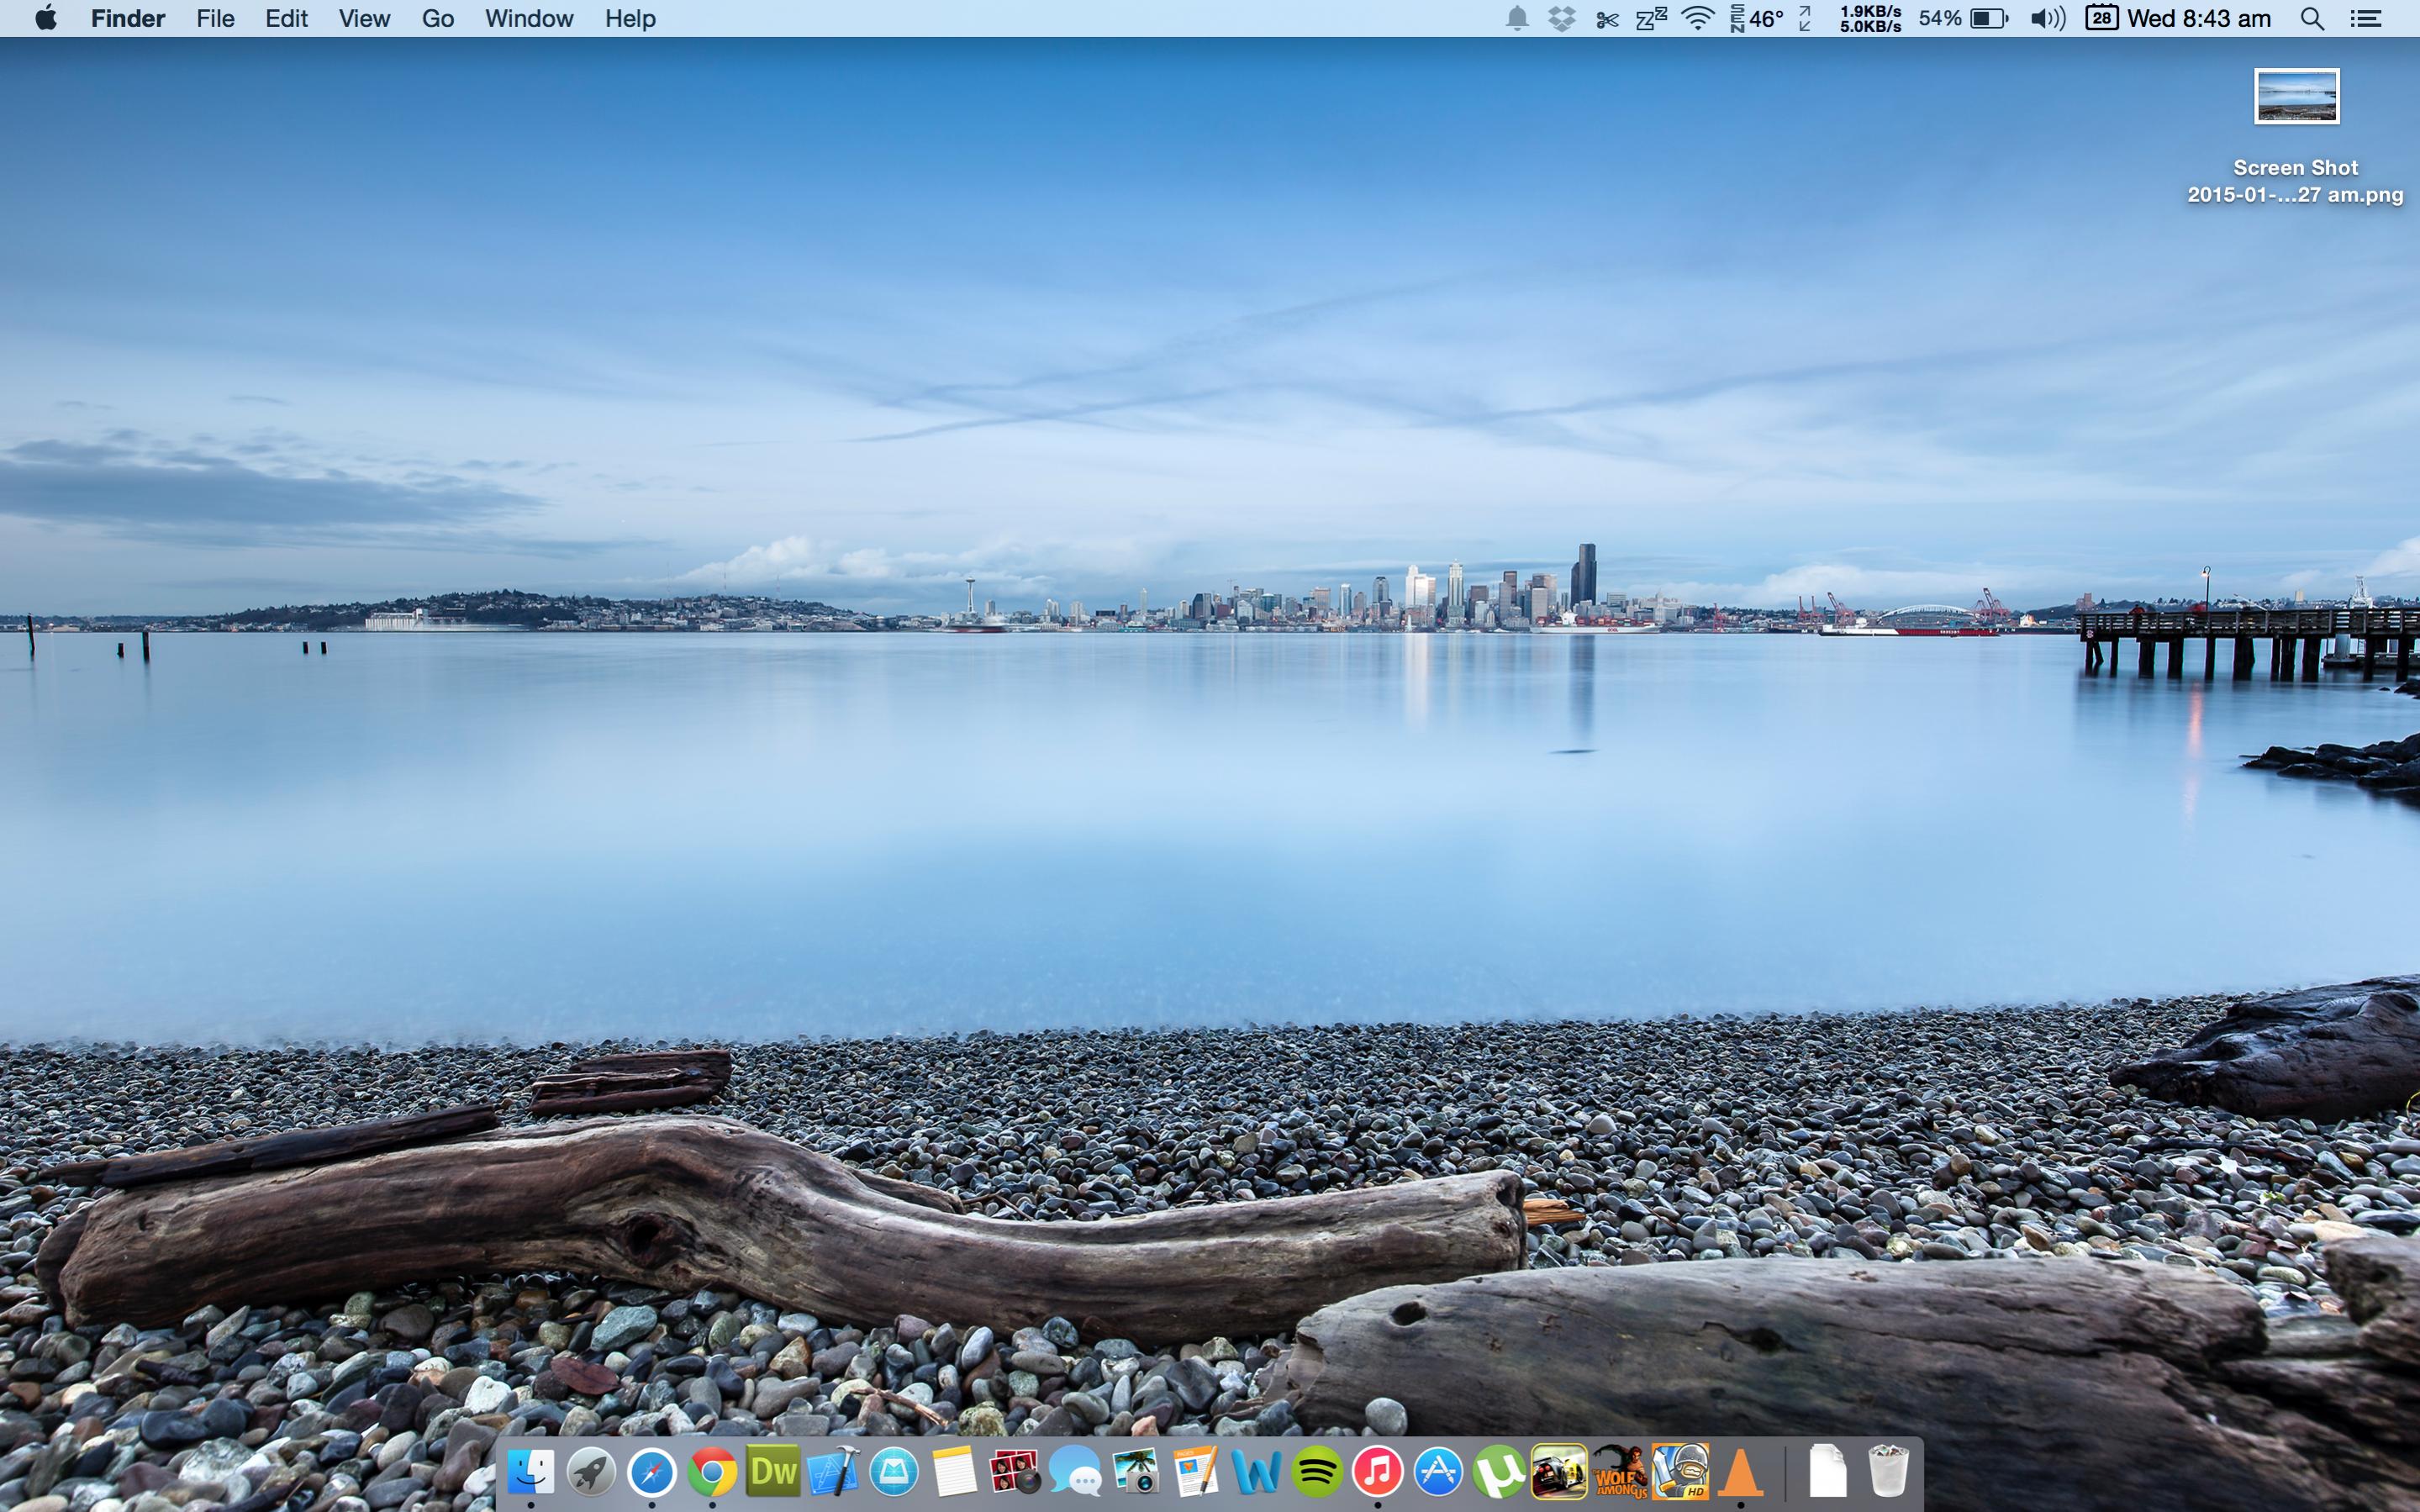Open the volume speaker control

2047,18
